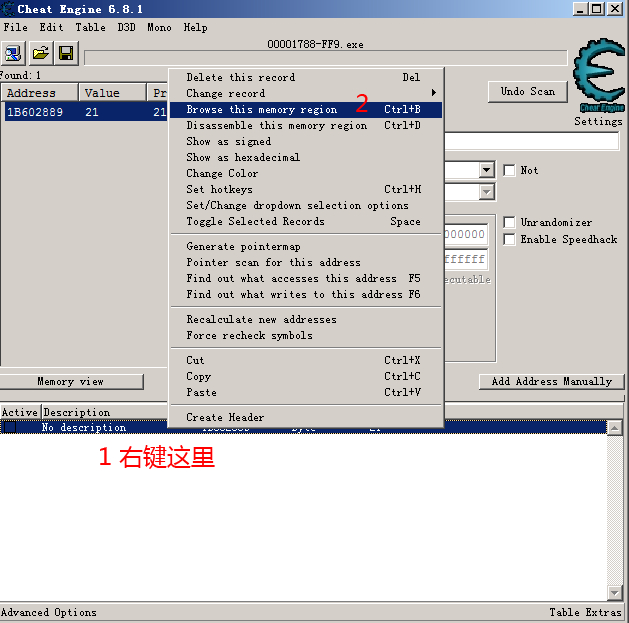Click the Description column header
Image resolution: width=629 pixels, height=623 pixels.
pyautogui.click(x=104, y=412)
